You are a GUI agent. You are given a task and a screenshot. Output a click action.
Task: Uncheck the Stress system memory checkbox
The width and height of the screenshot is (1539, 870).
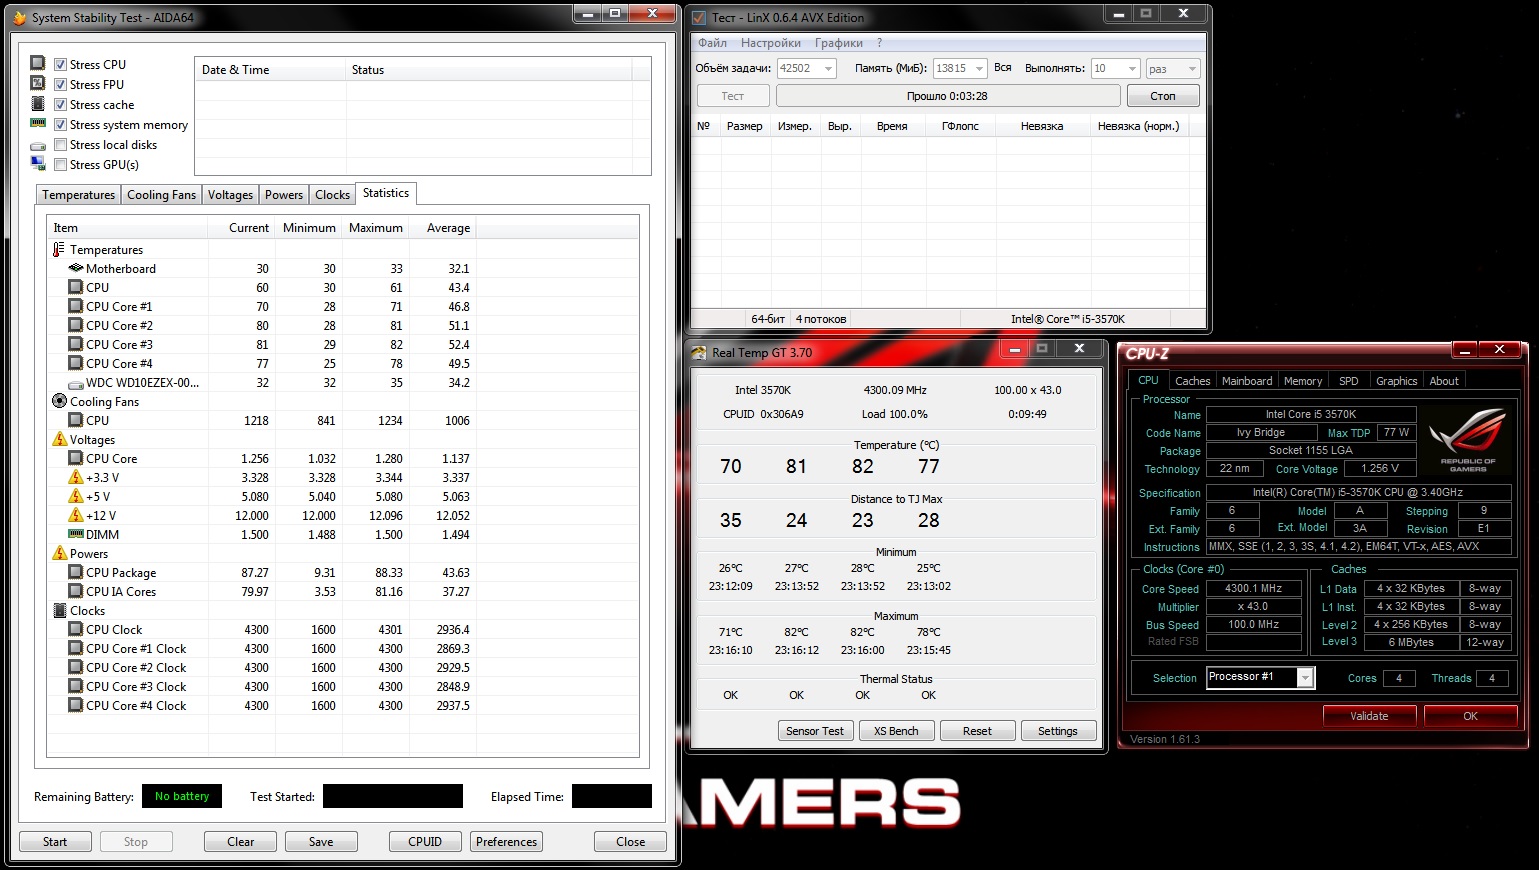pyautogui.click(x=60, y=124)
